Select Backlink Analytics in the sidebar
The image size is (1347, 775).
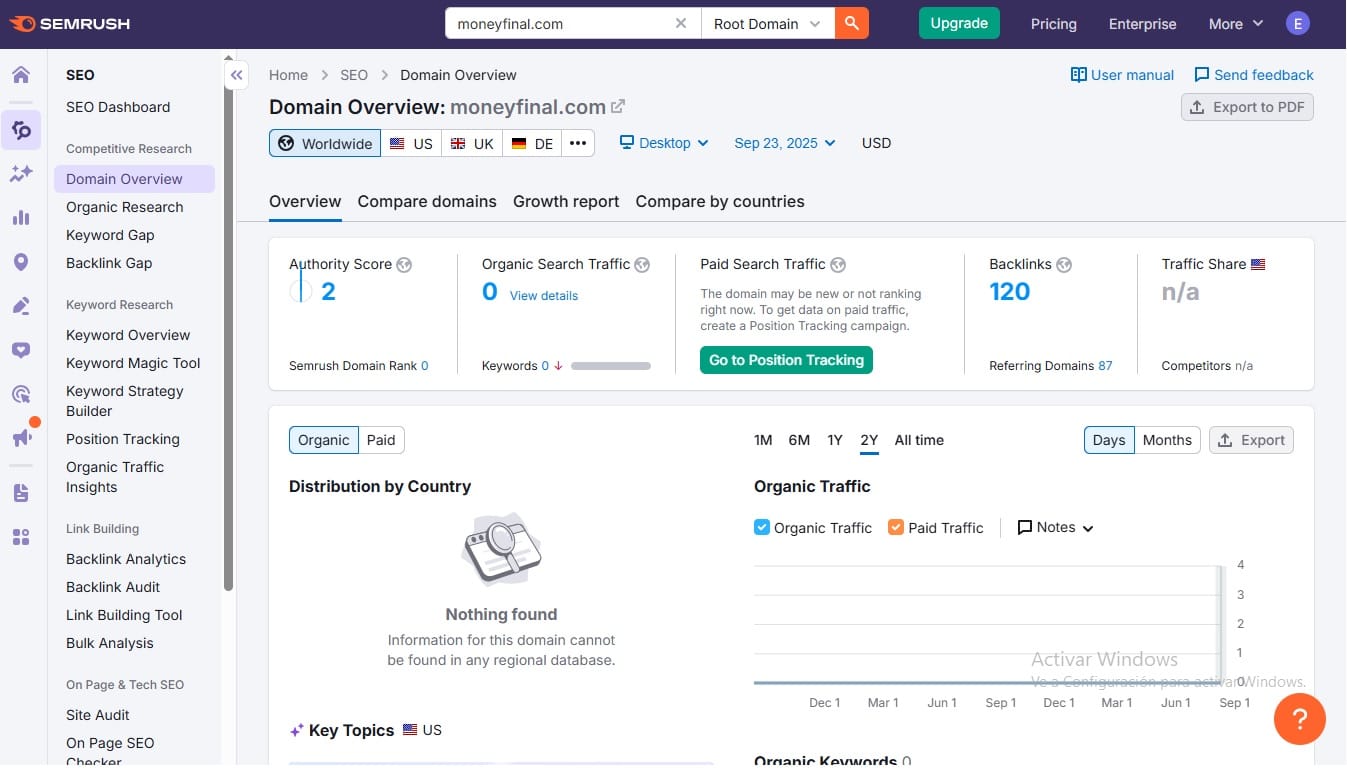pyautogui.click(x=126, y=559)
